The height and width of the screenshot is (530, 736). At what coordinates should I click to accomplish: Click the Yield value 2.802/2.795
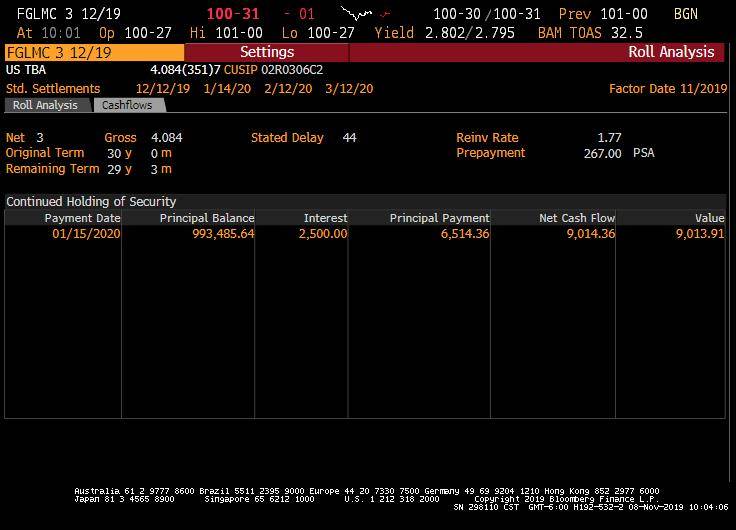pyautogui.click(x=469, y=33)
